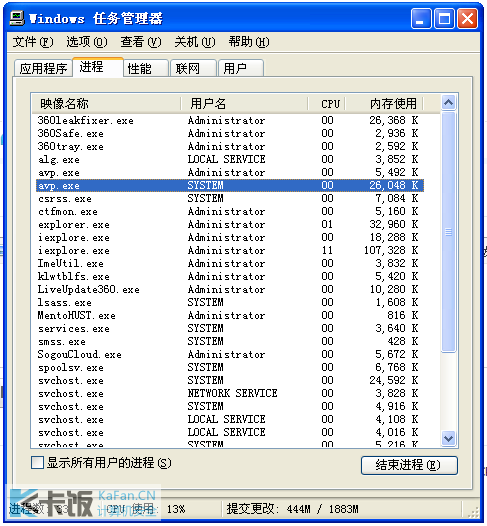Open the 文件(F) menu

[x=33, y=42]
